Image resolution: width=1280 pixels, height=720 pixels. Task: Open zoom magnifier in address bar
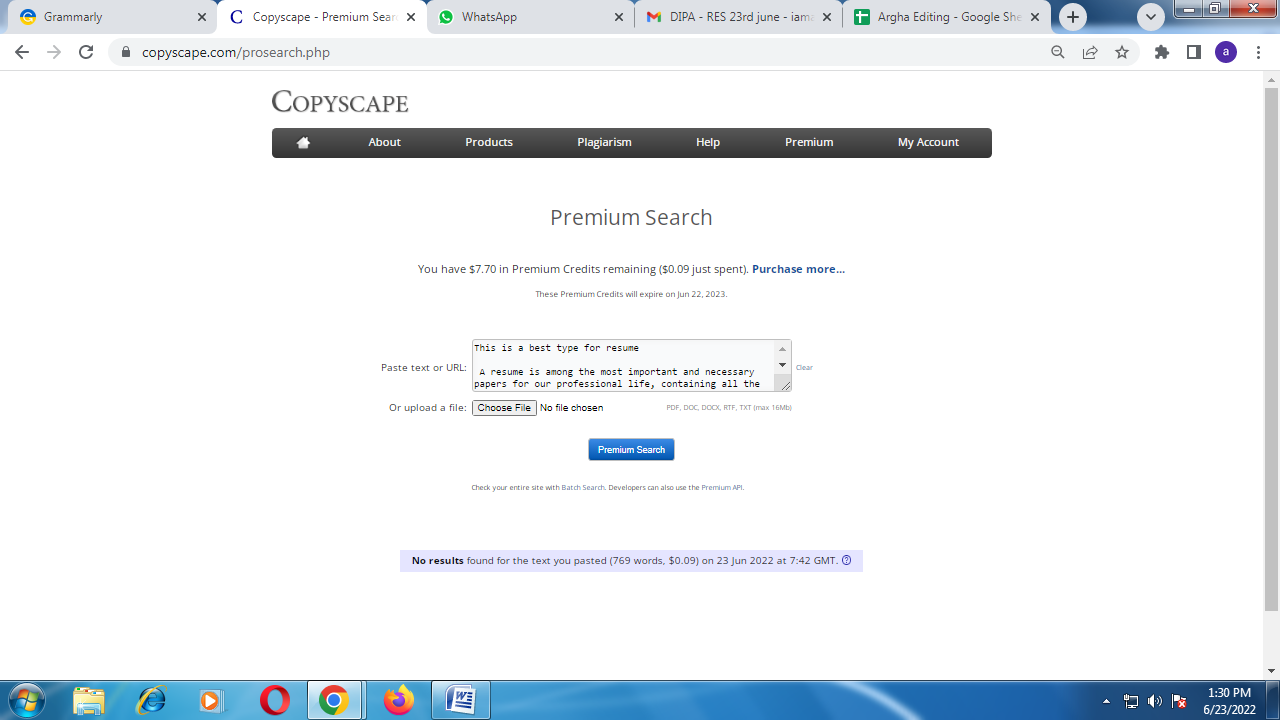[x=1058, y=52]
